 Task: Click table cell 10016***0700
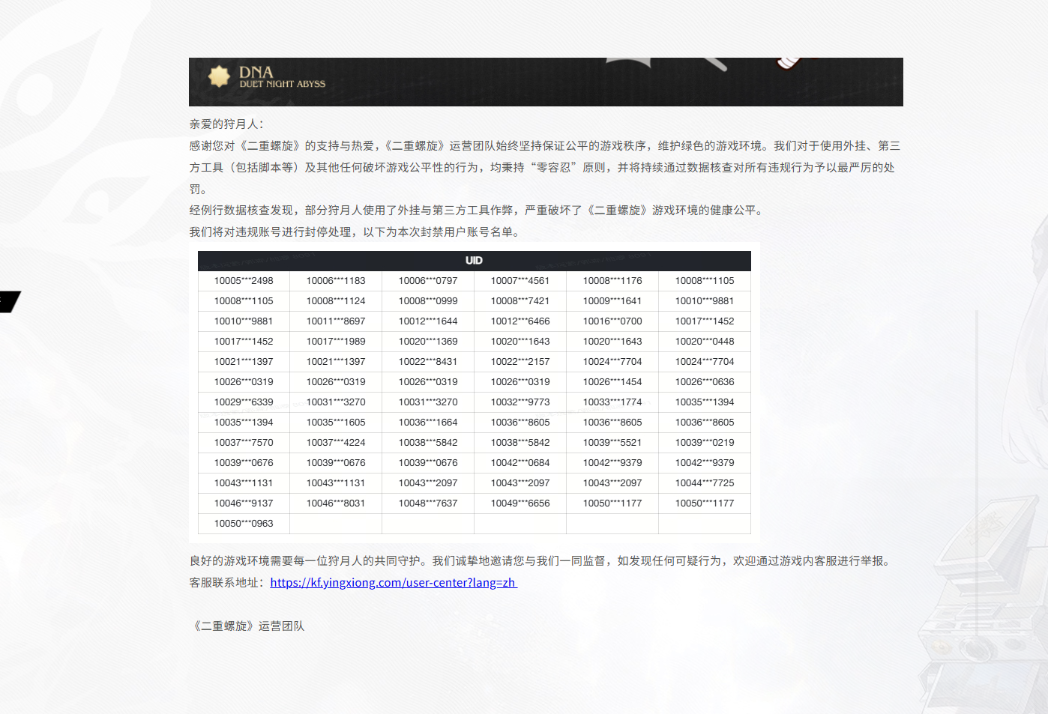coord(612,321)
